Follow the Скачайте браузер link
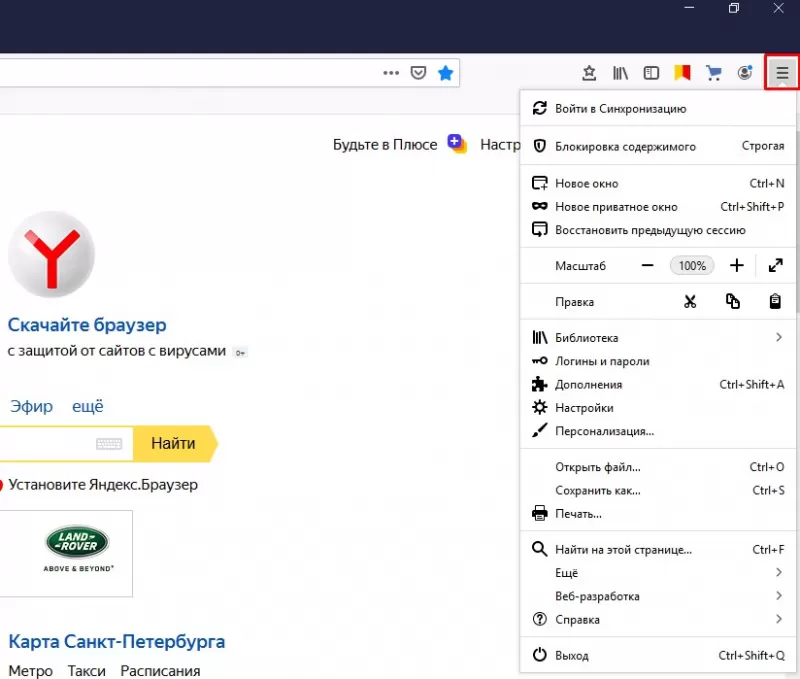 (87, 325)
